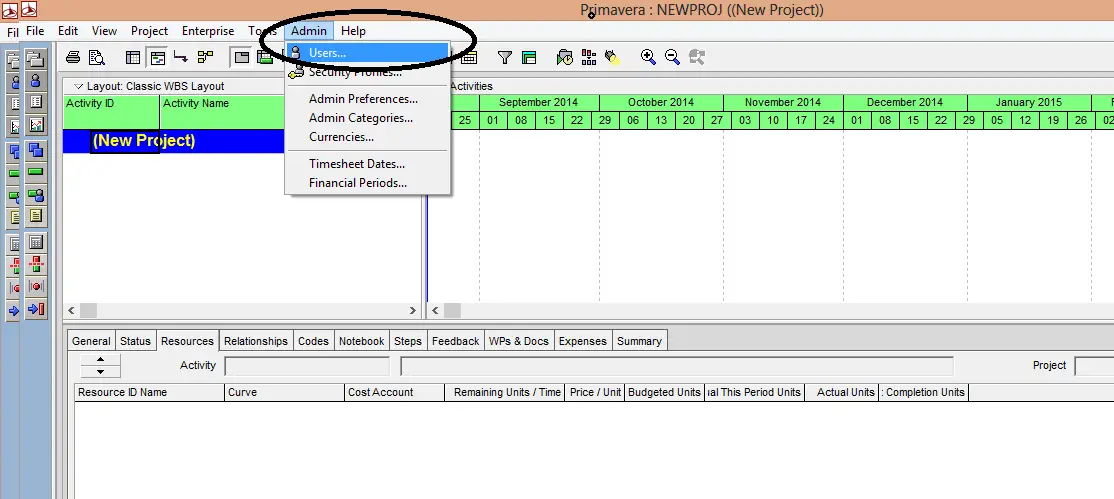Click the Cost Account column header
The width and height of the screenshot is (1114, 499).
[x=394, y=392]
